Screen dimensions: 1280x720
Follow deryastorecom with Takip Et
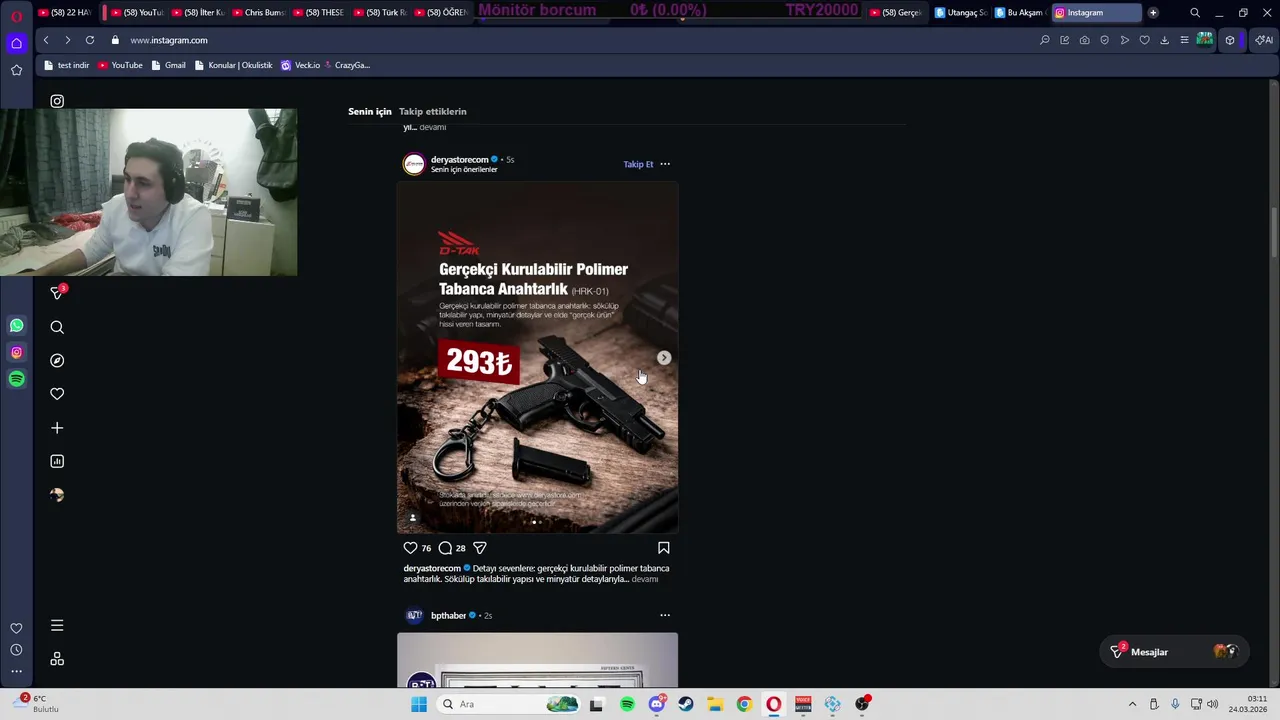click(638, 164)
